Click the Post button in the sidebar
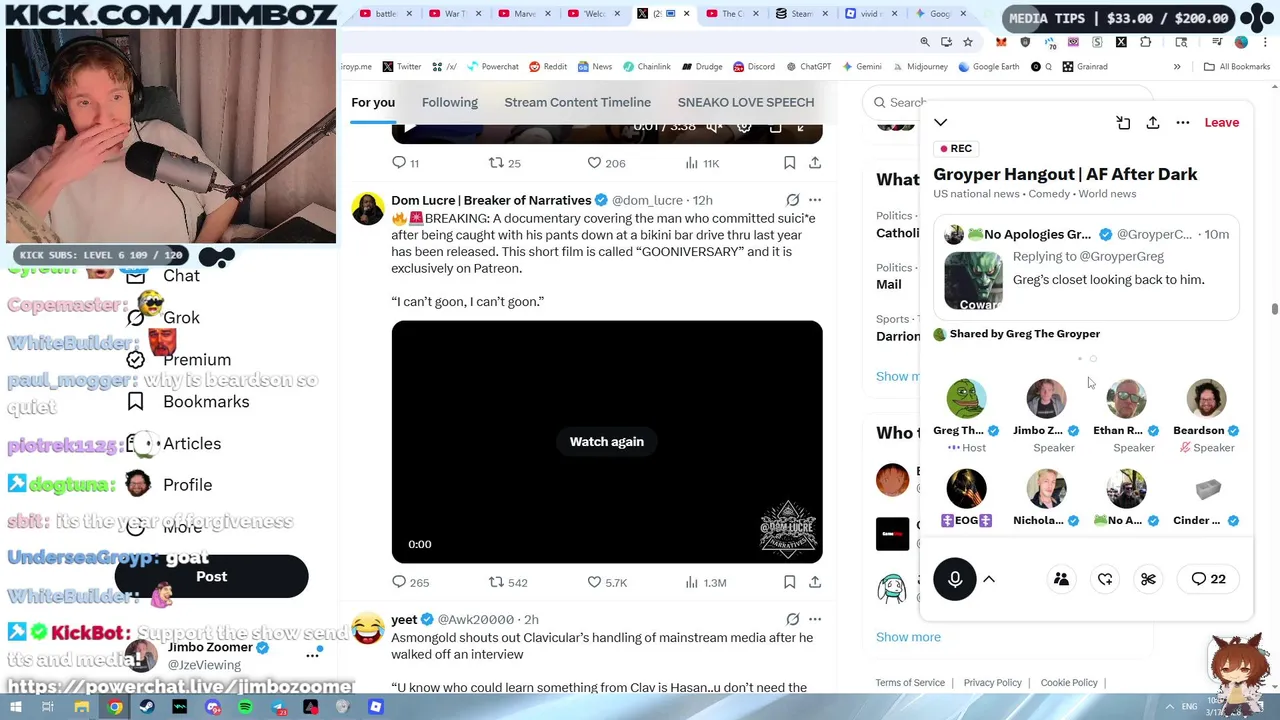 211,577
